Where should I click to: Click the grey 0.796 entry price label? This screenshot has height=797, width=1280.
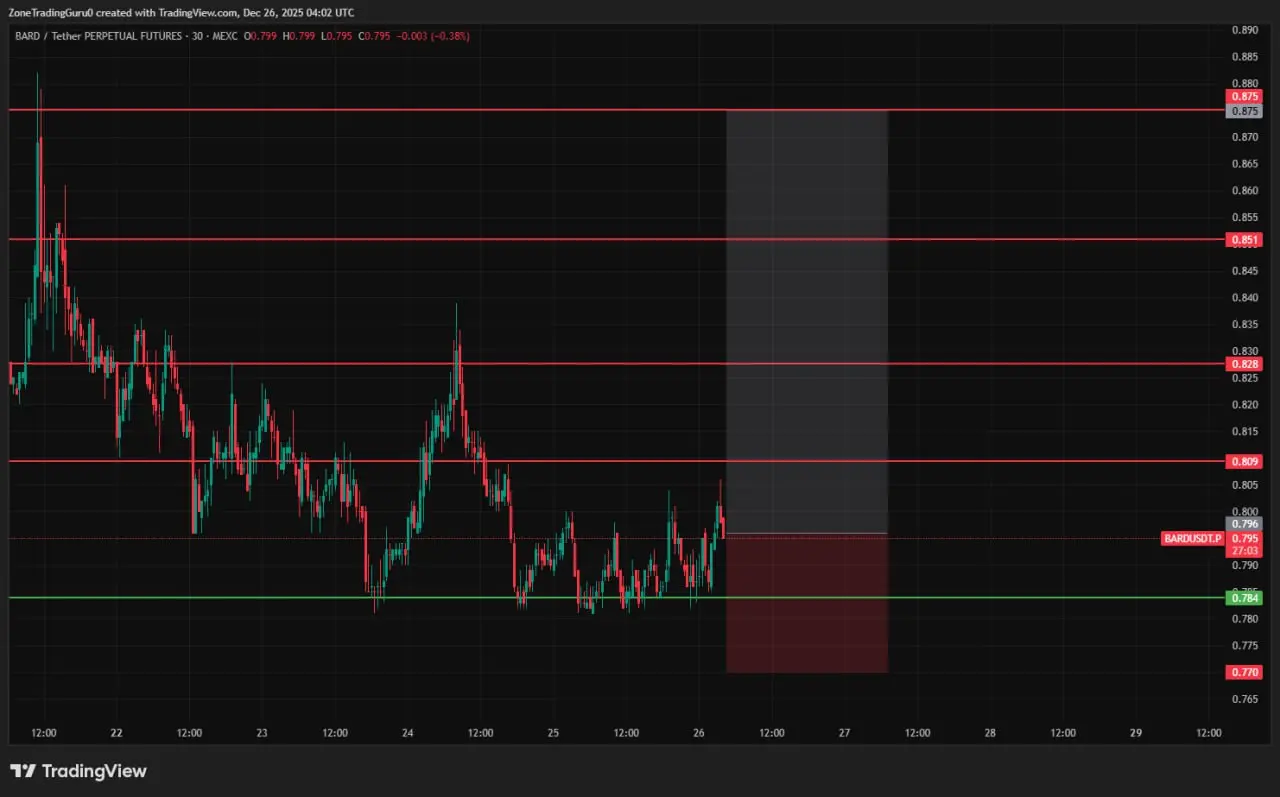pyautogui.click(x=1245, y=524)
